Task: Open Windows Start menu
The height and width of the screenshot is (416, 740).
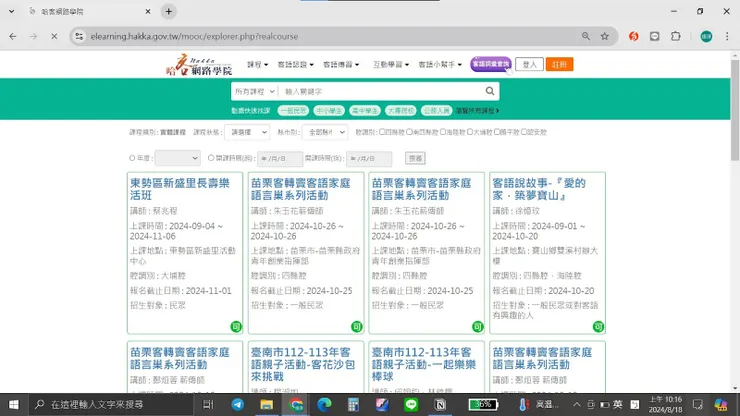Action: point(14,405)
